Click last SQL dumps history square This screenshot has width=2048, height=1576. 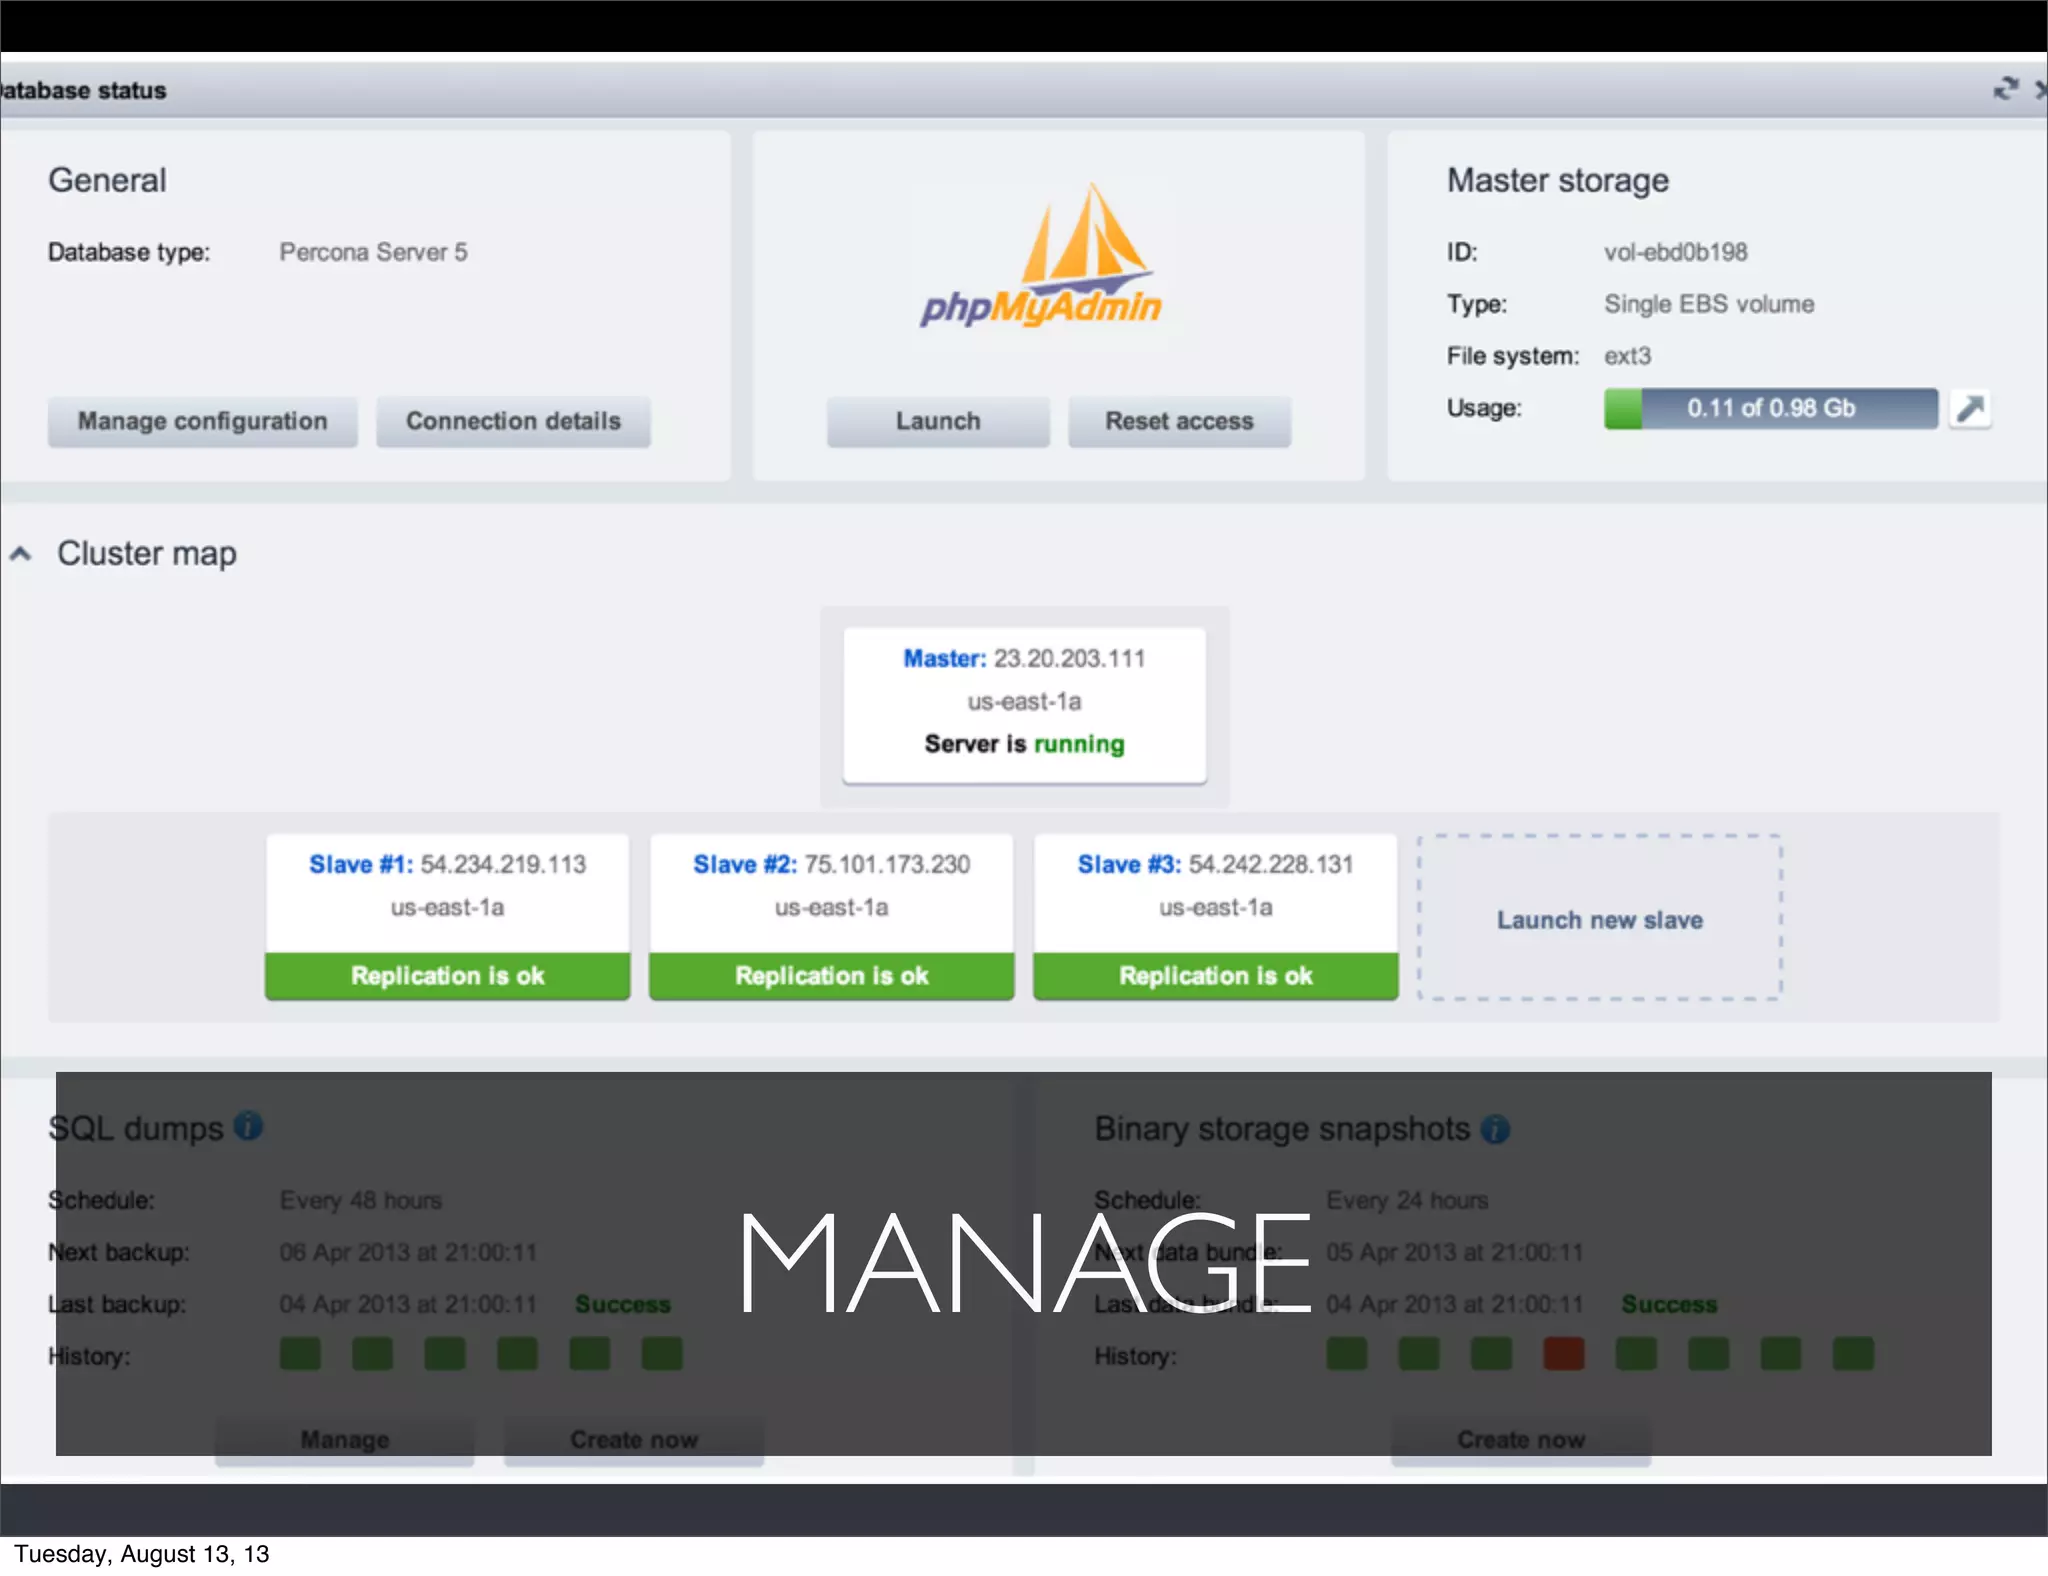tap(662, 1354)
